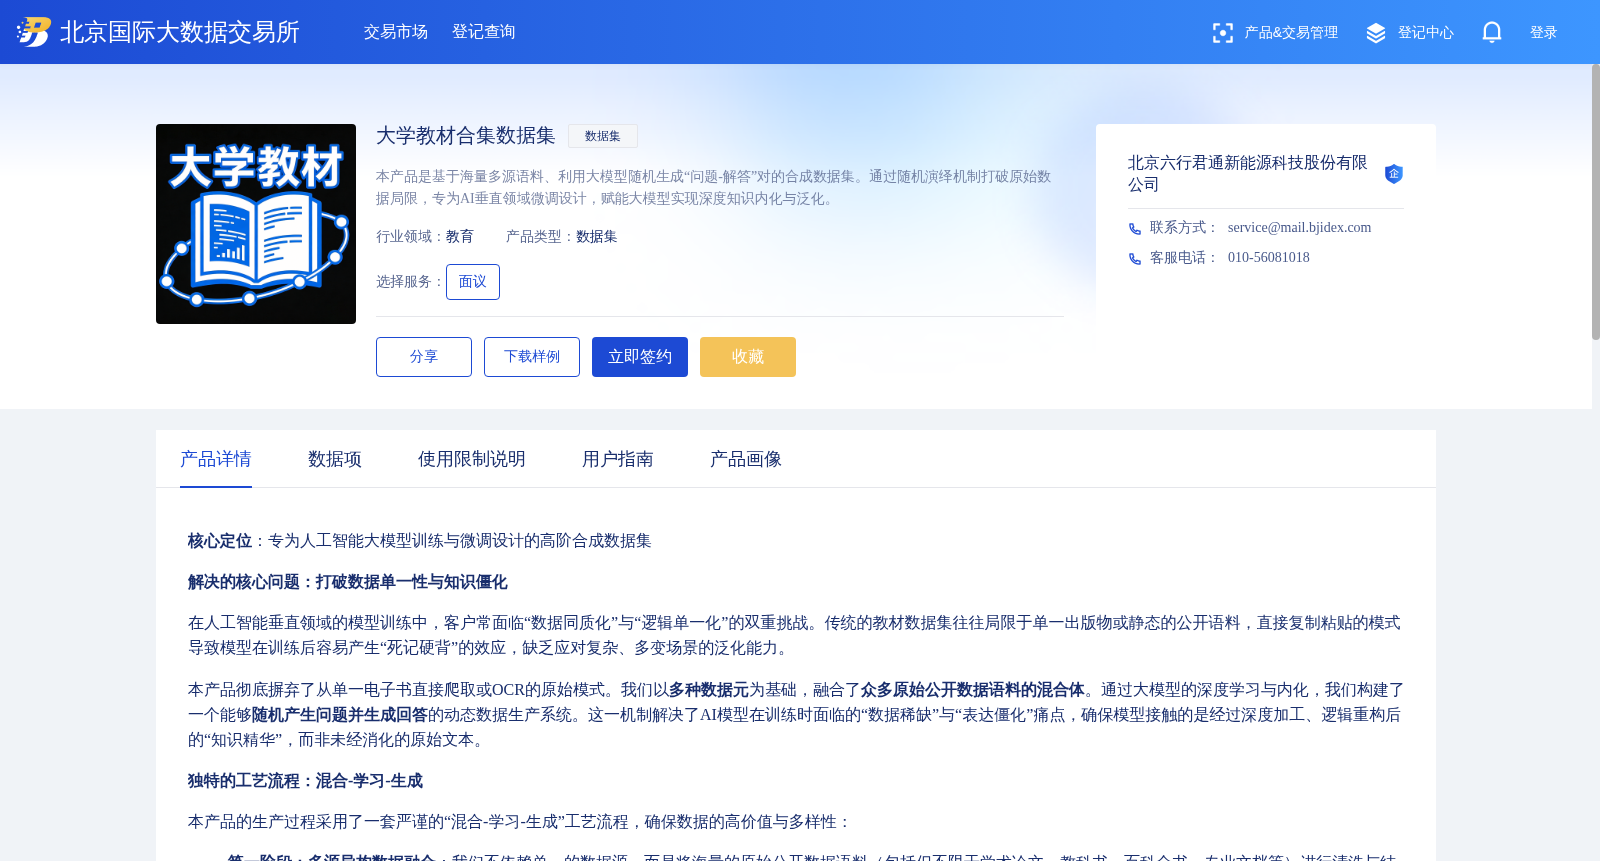This screenshot has width=1600, height=861.
Task: Switch to the 产品画像 tab
Action: (x=746, y=459)
